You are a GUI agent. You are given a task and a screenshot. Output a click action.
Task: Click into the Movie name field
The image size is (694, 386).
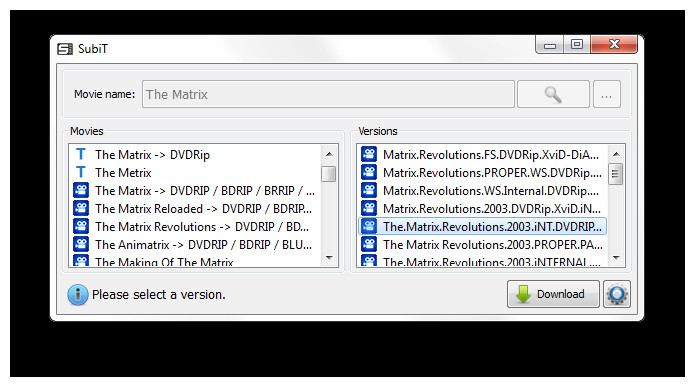(328, 94)
